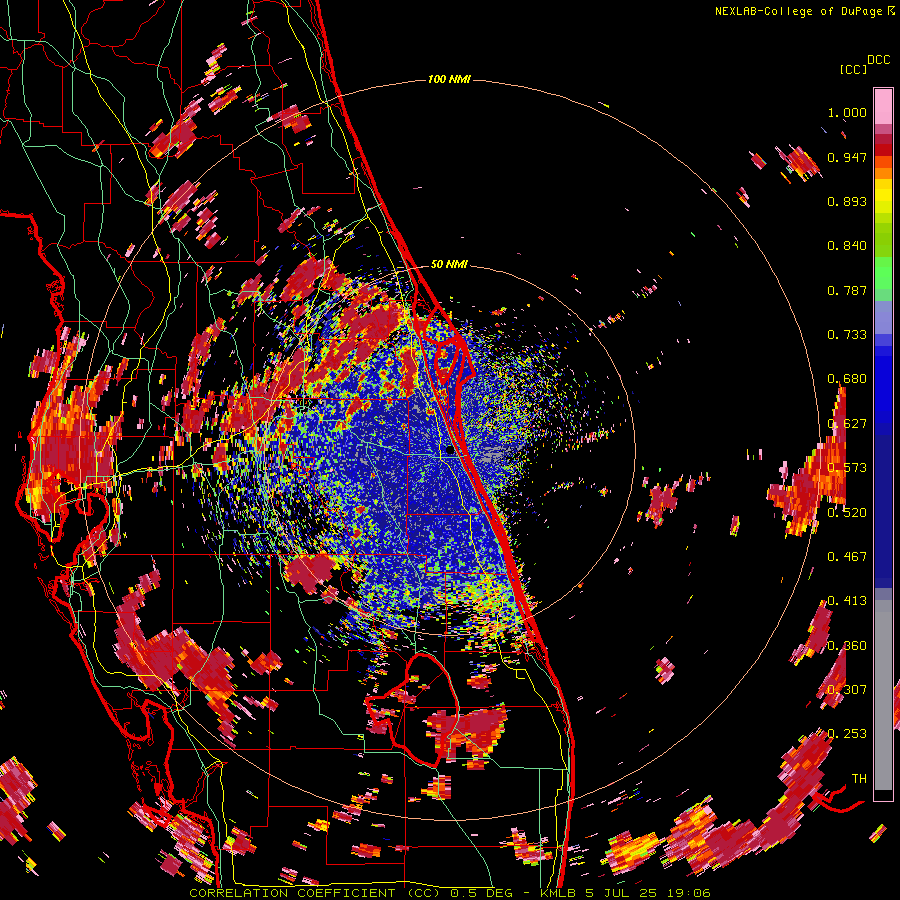The width and height of the screenshot is (900, 900).
Task: Select the 0.787 legend value
Action: (x=847, y=290)
